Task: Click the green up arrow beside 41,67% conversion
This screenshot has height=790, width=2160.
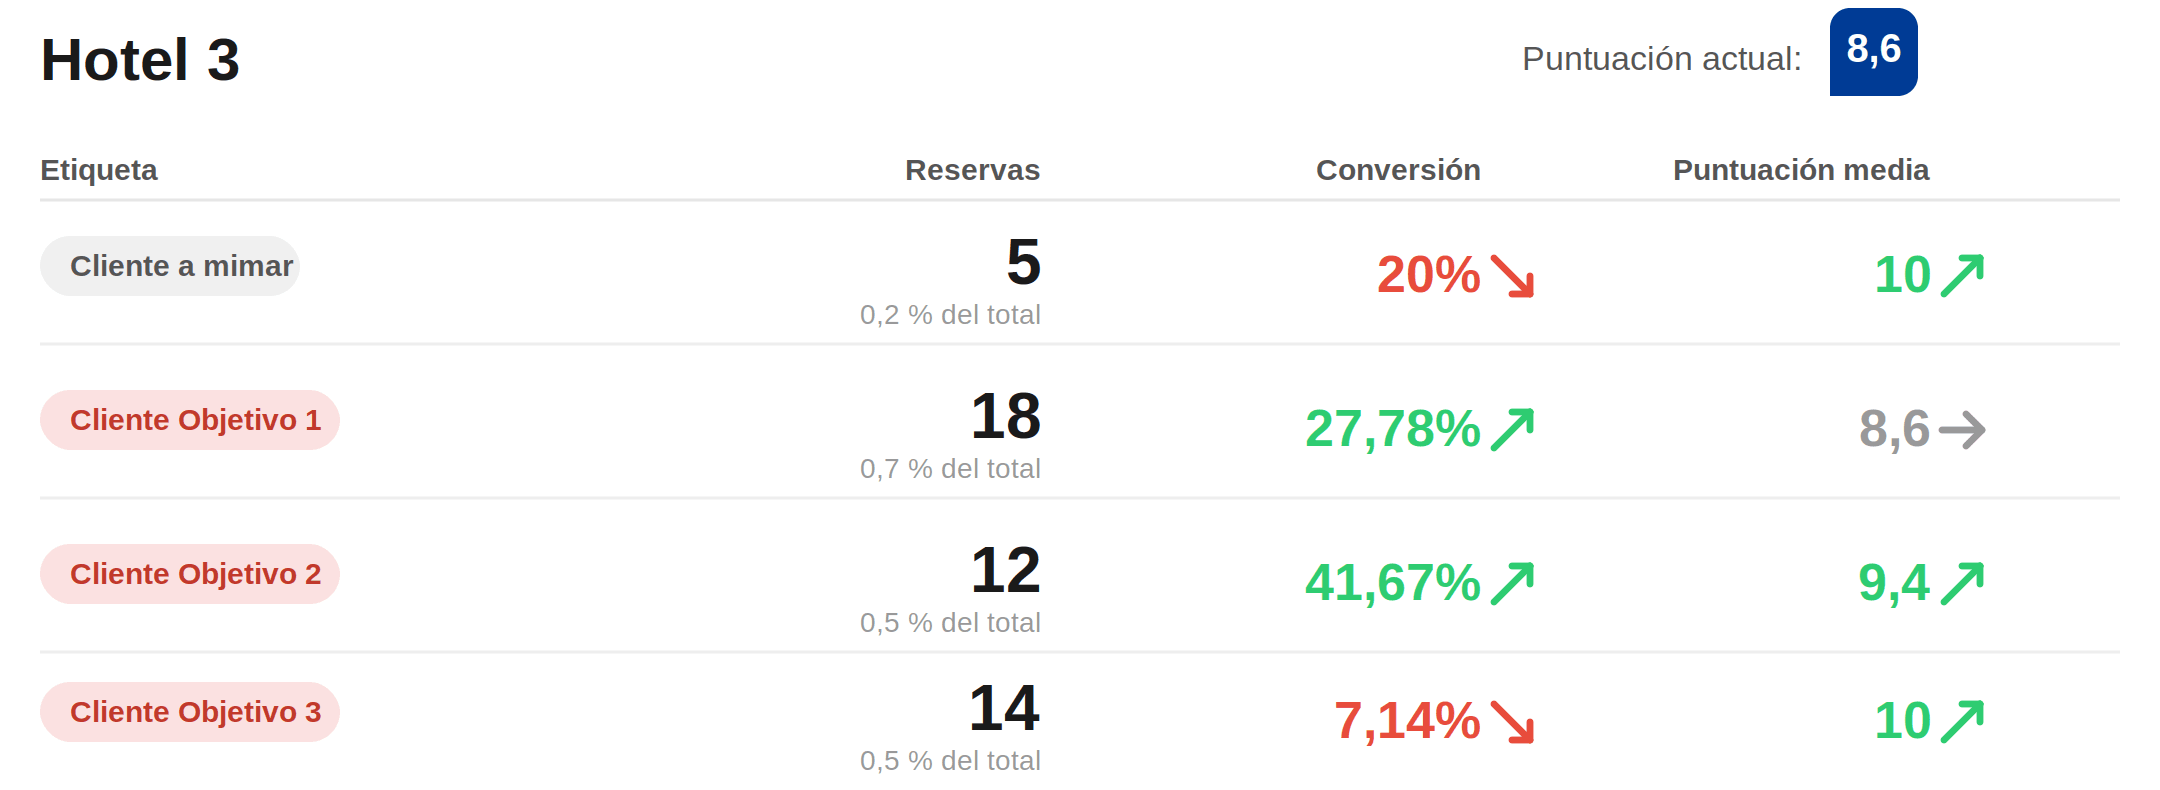Action: pyautogui.click(x=1512, y=584)
